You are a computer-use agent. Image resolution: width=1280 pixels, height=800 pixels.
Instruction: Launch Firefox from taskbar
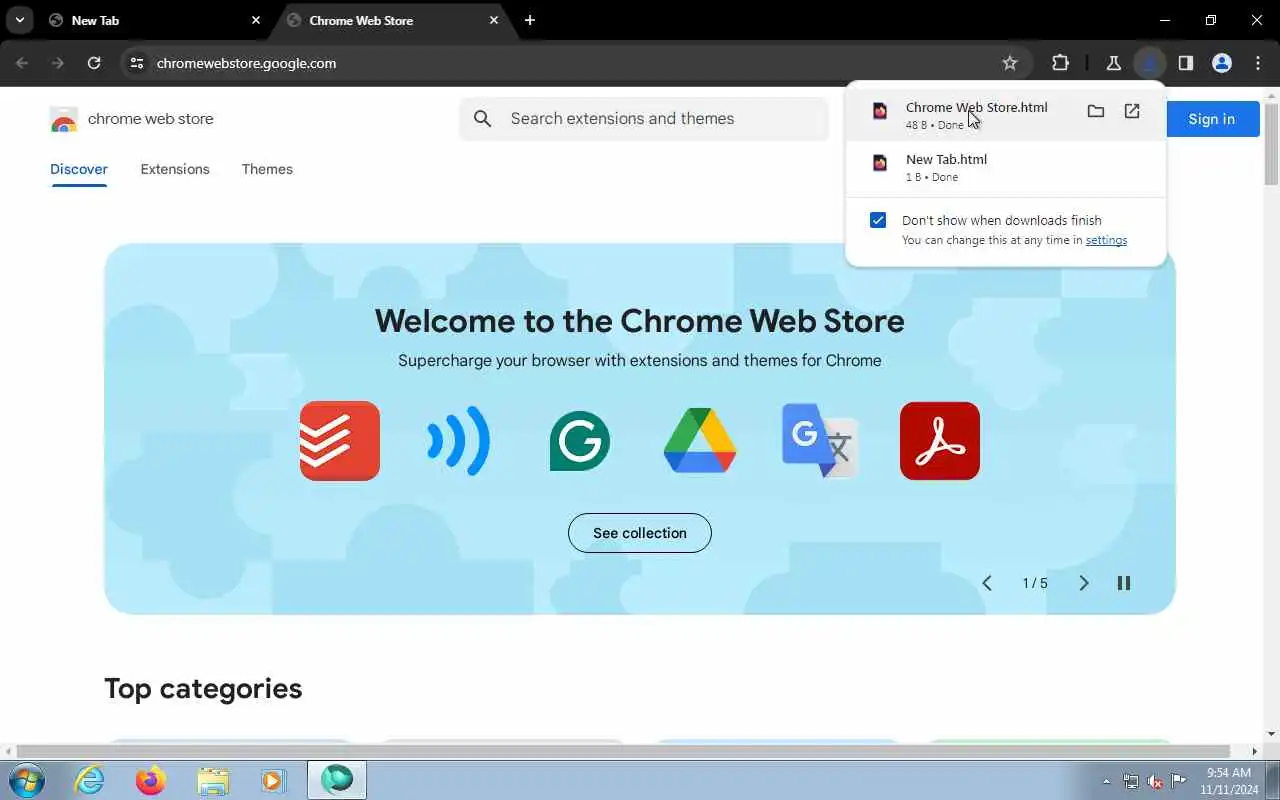pyautogui.click(x=151, y=780)
